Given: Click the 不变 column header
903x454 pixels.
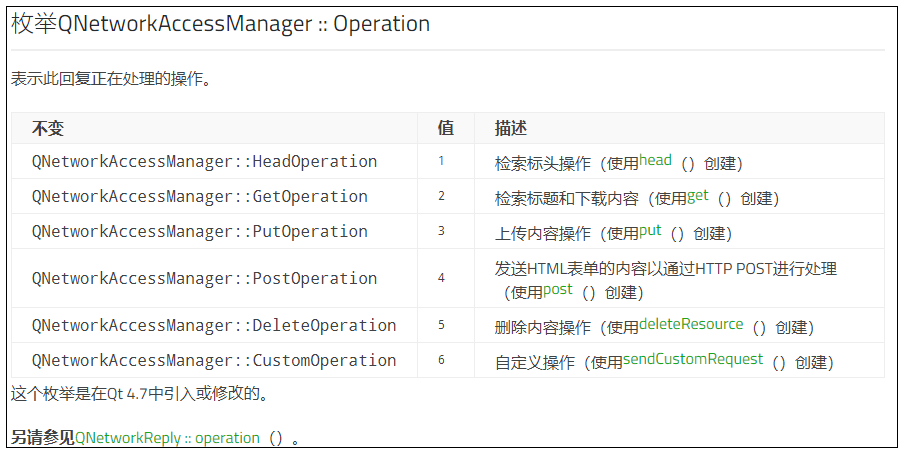Looking at the screenshot, I should pyautogui.click(x=48, y=128).
